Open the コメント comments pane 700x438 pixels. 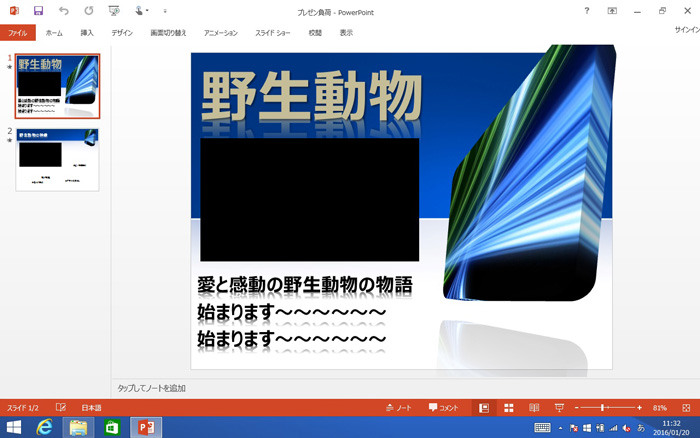(x=443, y=408)
